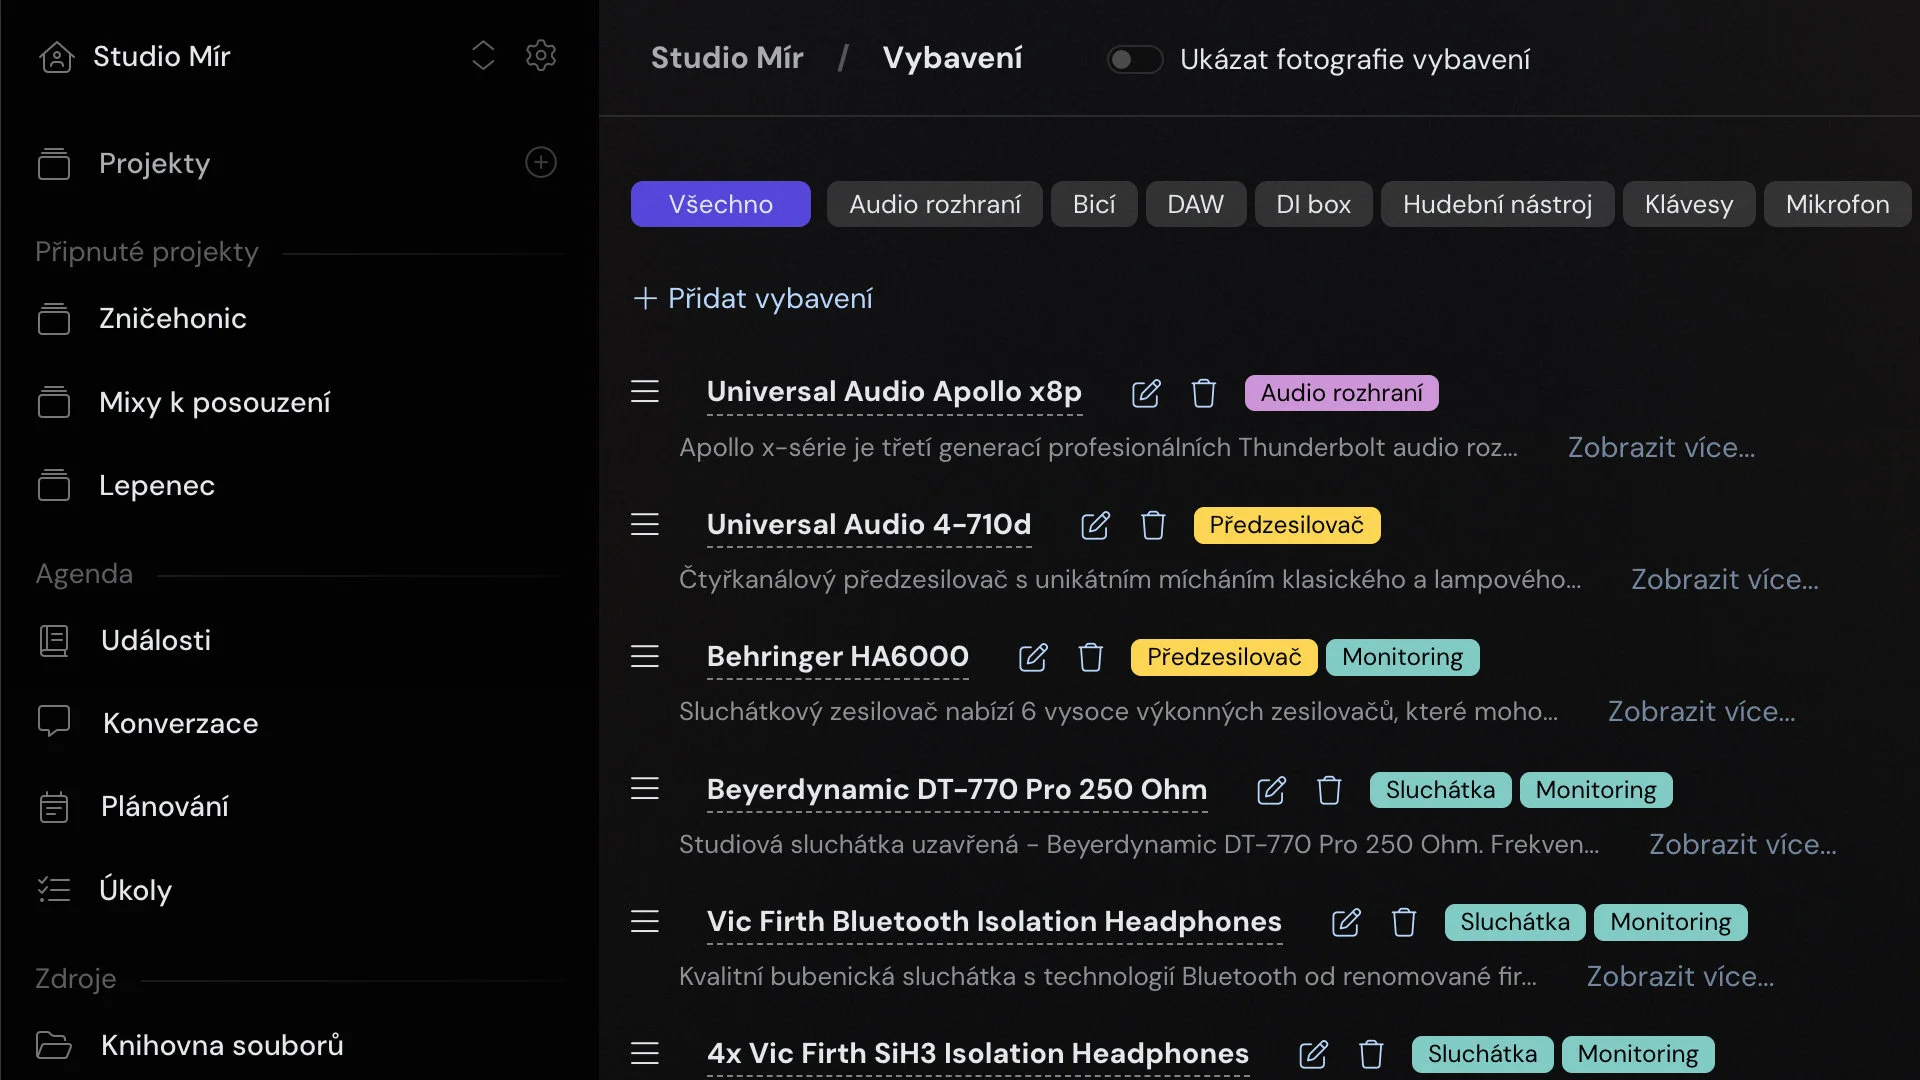Open Universal Audio Apollo x8p title
This screenshot has width=1920, height=1080.
point(894,391)
